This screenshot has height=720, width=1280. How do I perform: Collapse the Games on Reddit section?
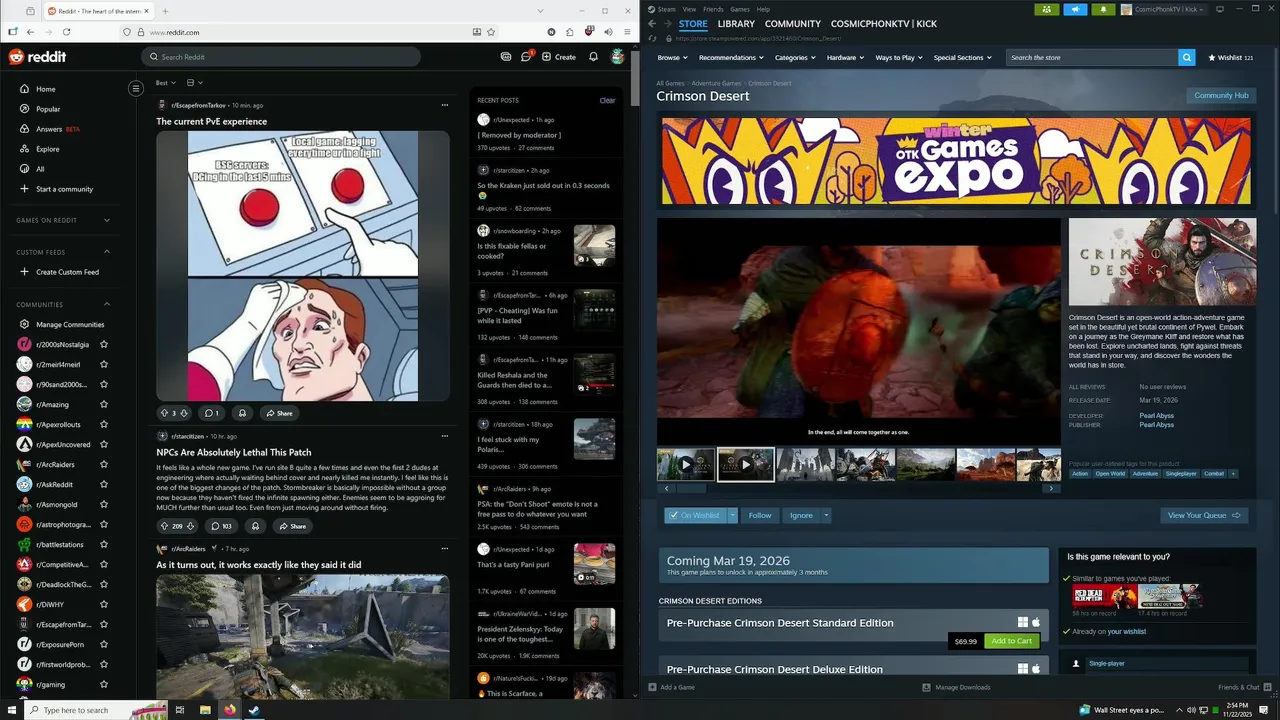pos(107,220)
